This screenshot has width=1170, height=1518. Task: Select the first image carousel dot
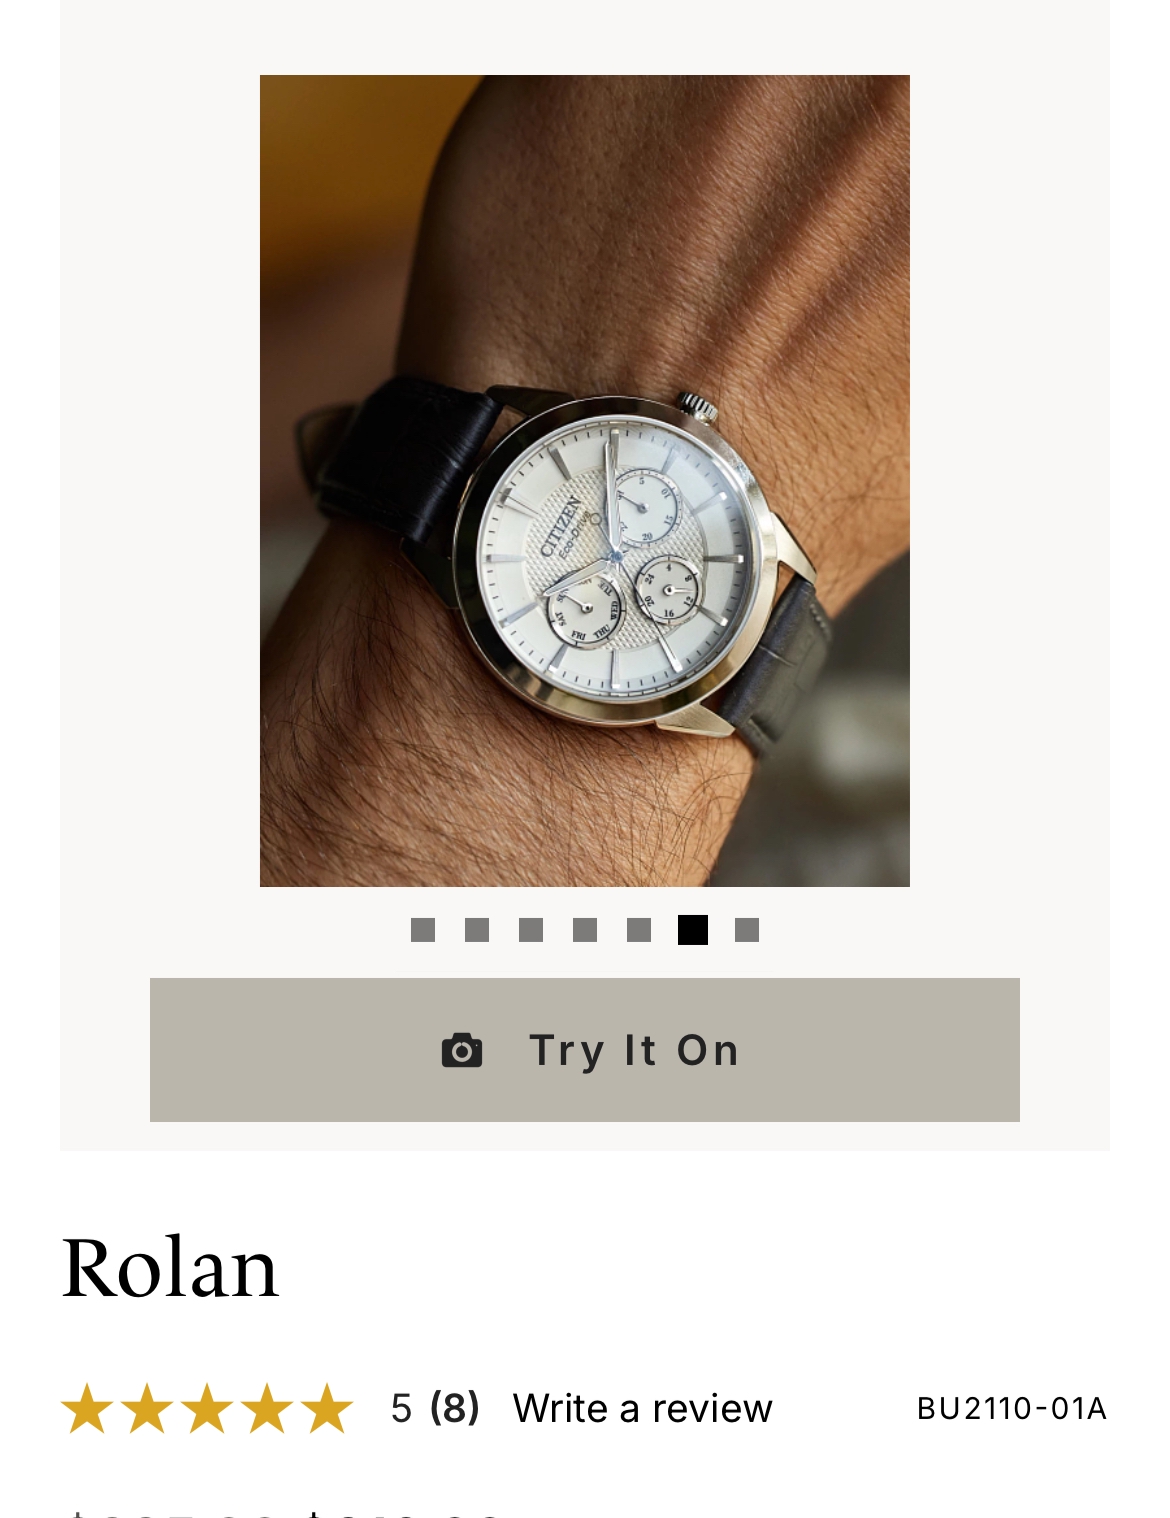click(x=423, y=930)
